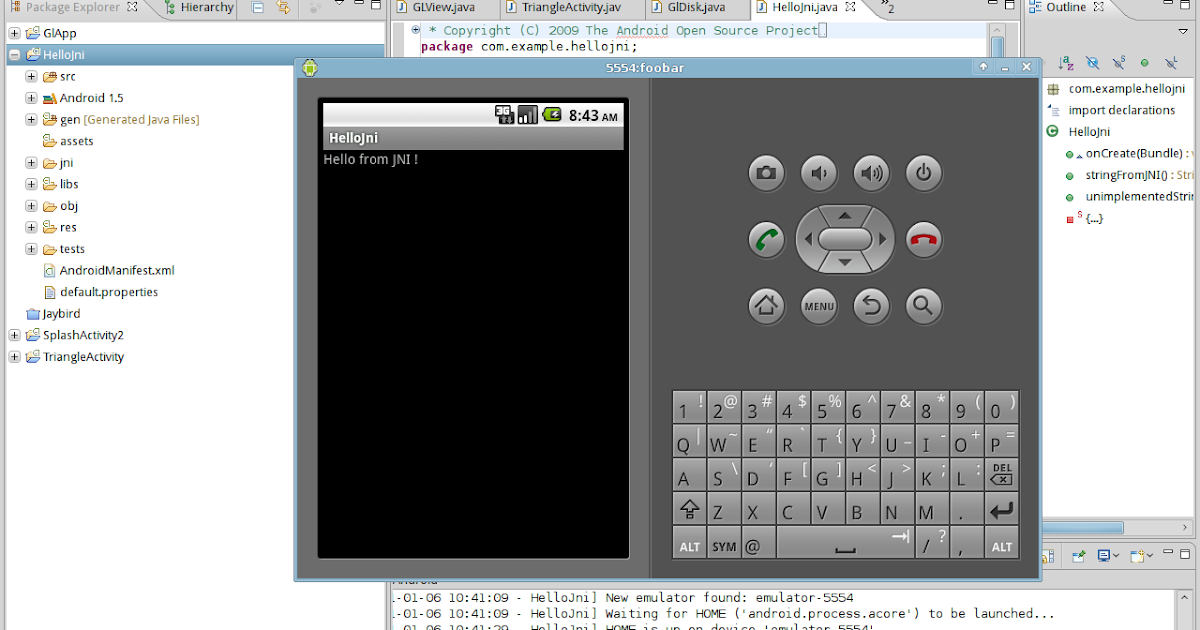The width and height of the screenshot is (1200, 630).
Task: Hit the emulator power button
Action: point(924,174)
